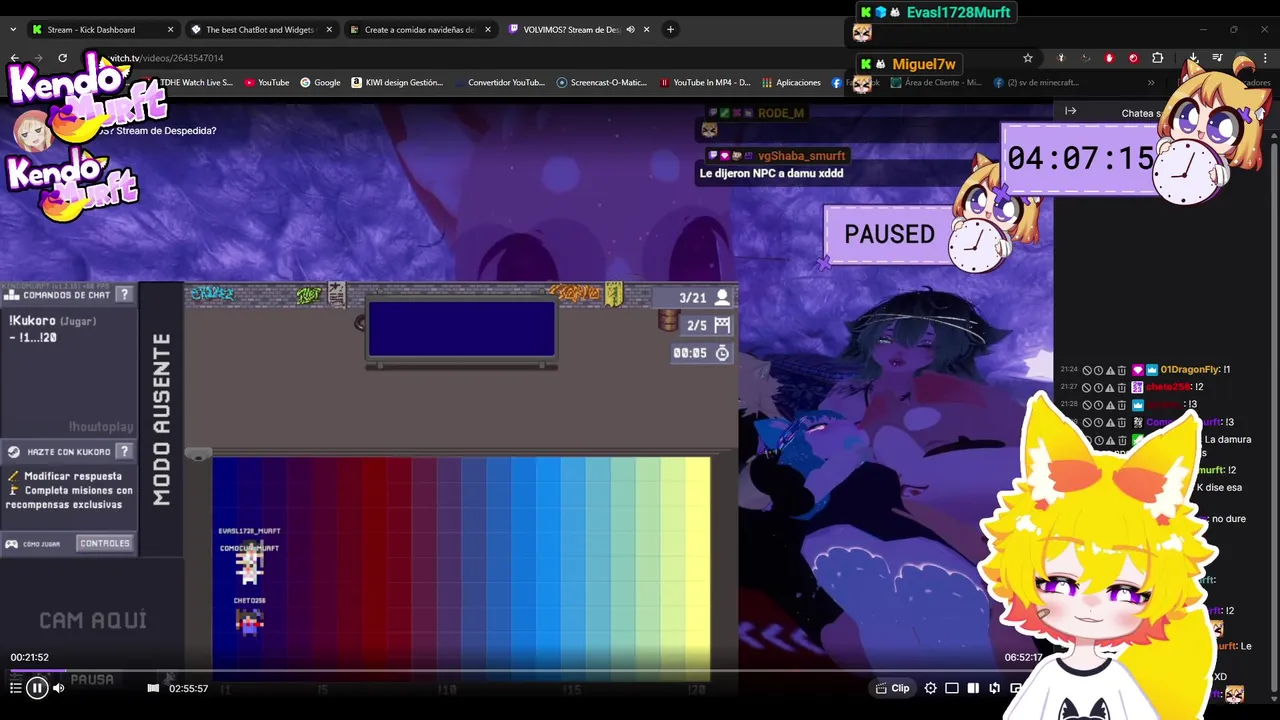
Task: Open the Chrome three-dot menu
Action: click(1266, 58)
